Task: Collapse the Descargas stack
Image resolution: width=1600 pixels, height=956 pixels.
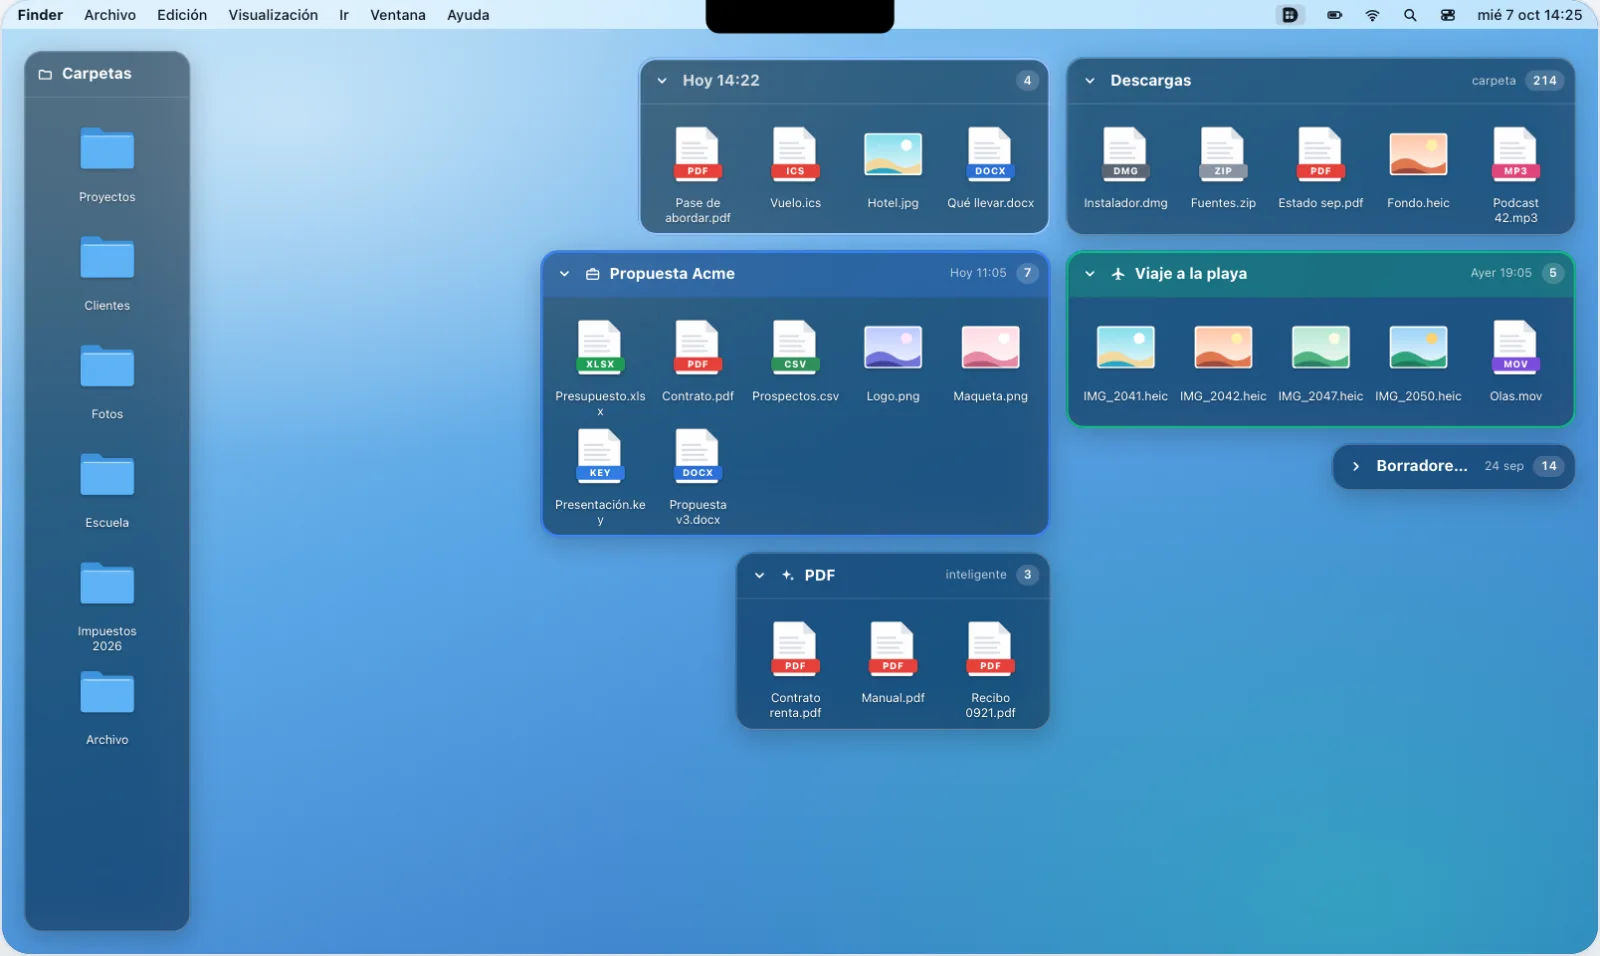Action: pyautogui.click(x=1090, y=81)
